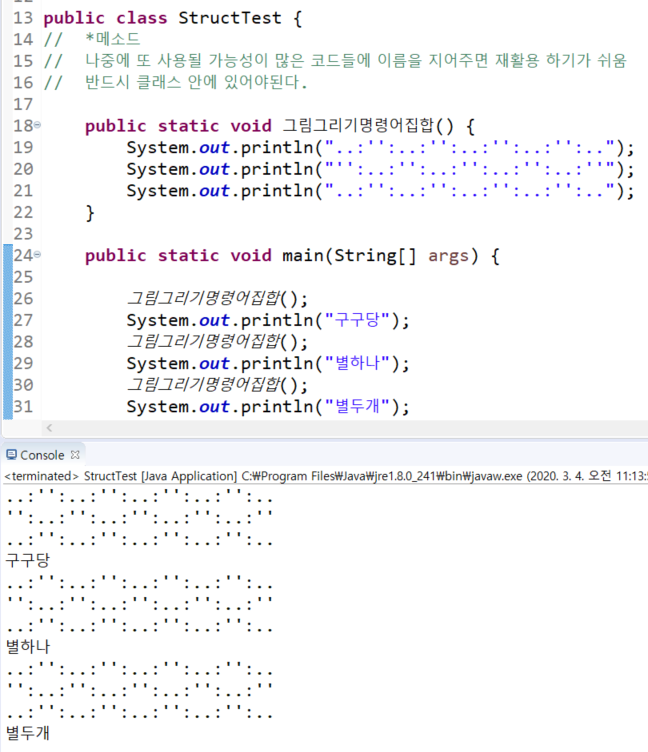Click the println statement on line 21
The image size is (648, 752).
point(380,191)
